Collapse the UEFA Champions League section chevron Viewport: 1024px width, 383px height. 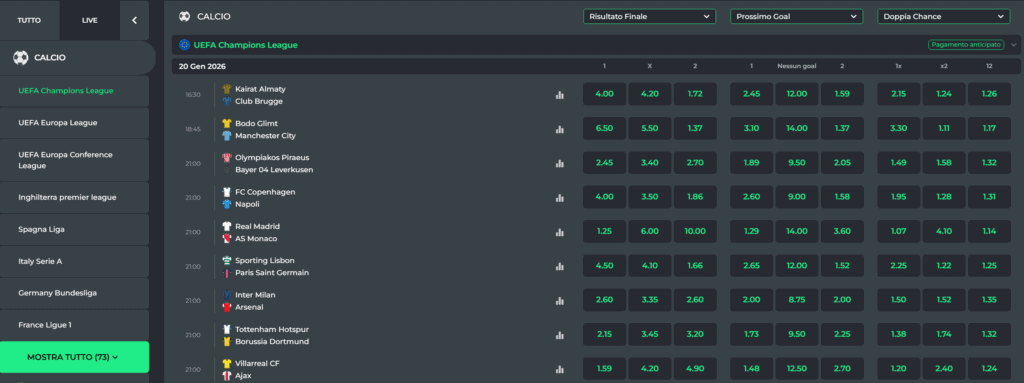[1014, 45]
